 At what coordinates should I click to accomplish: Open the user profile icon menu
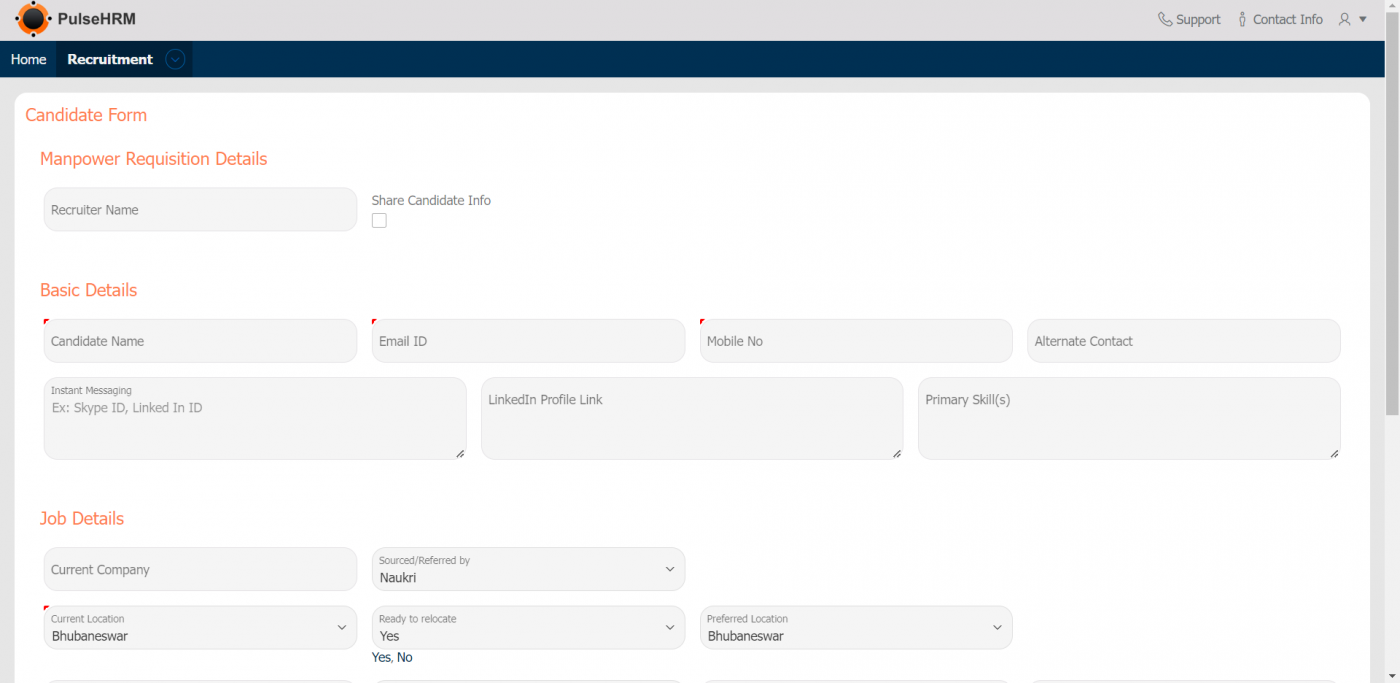click(x=1352, y=19)
